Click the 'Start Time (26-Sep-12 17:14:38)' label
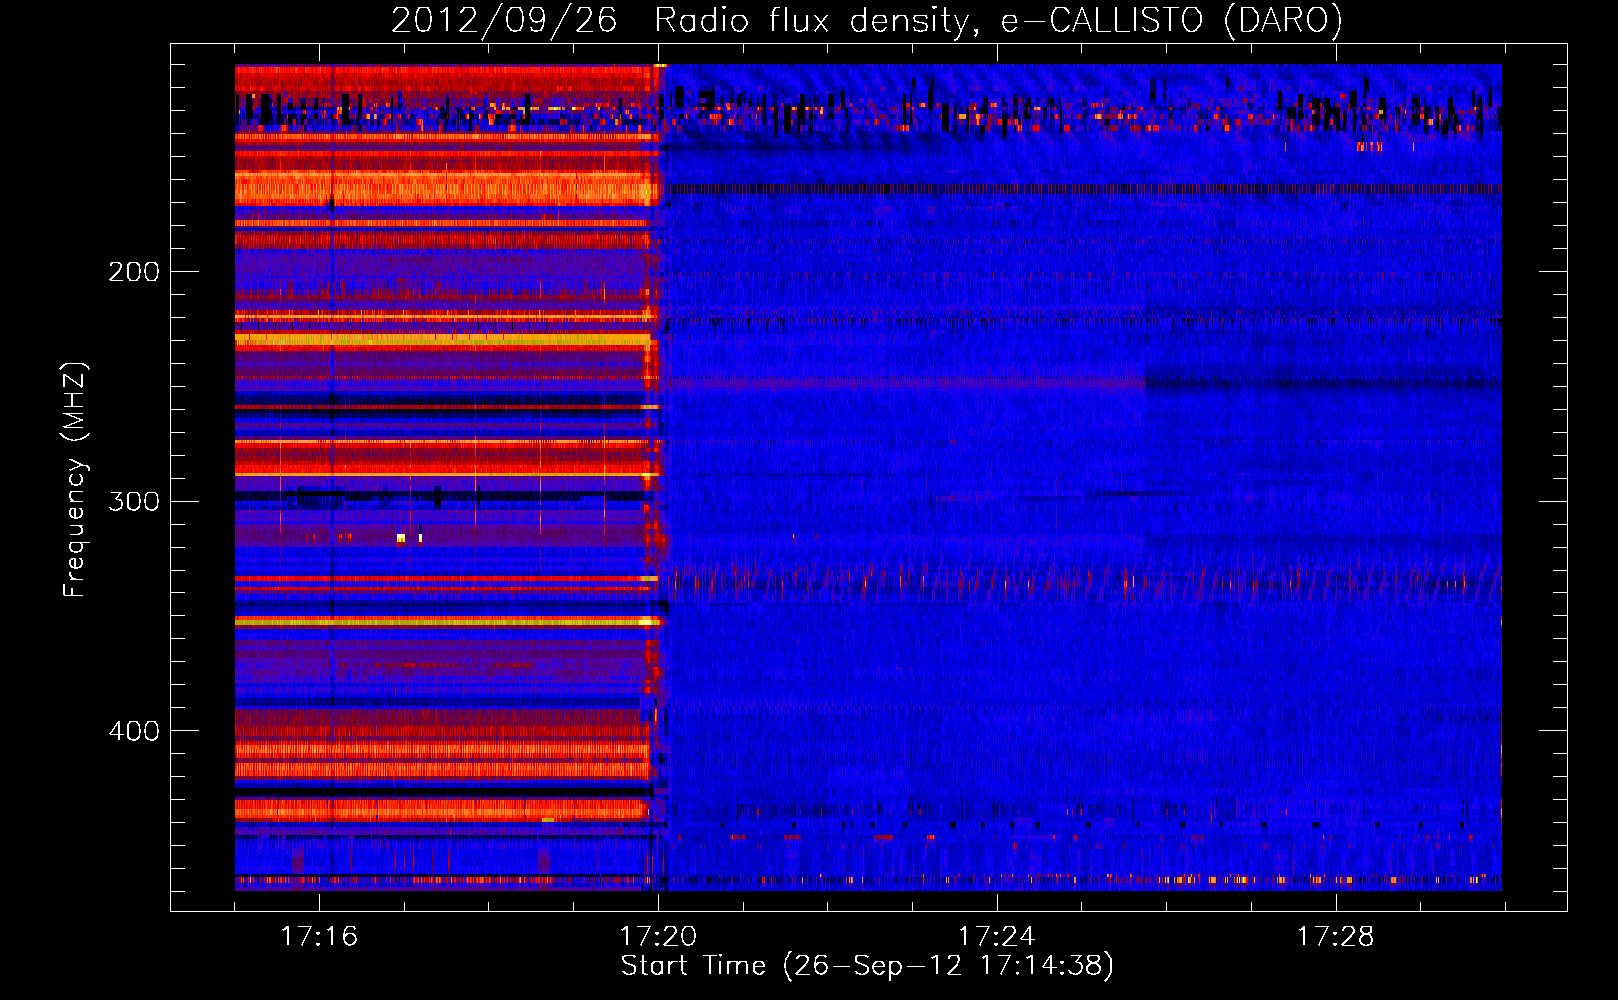 point(867,966)
